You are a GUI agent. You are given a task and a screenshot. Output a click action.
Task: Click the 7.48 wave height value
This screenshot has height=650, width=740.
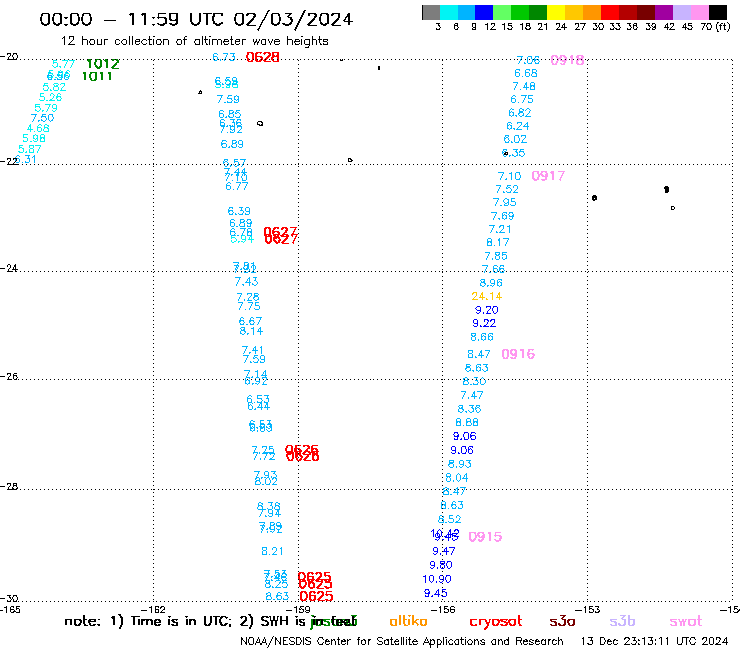pos(524,86)
